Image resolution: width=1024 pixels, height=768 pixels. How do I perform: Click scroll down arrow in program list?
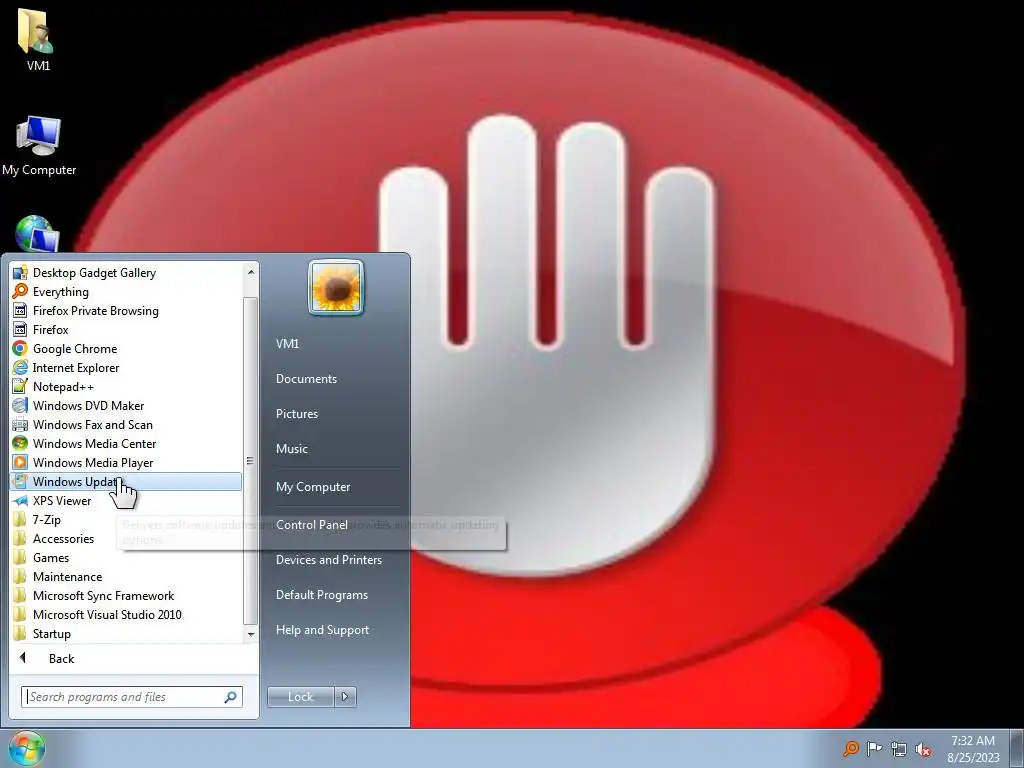[x=251, y=634]
